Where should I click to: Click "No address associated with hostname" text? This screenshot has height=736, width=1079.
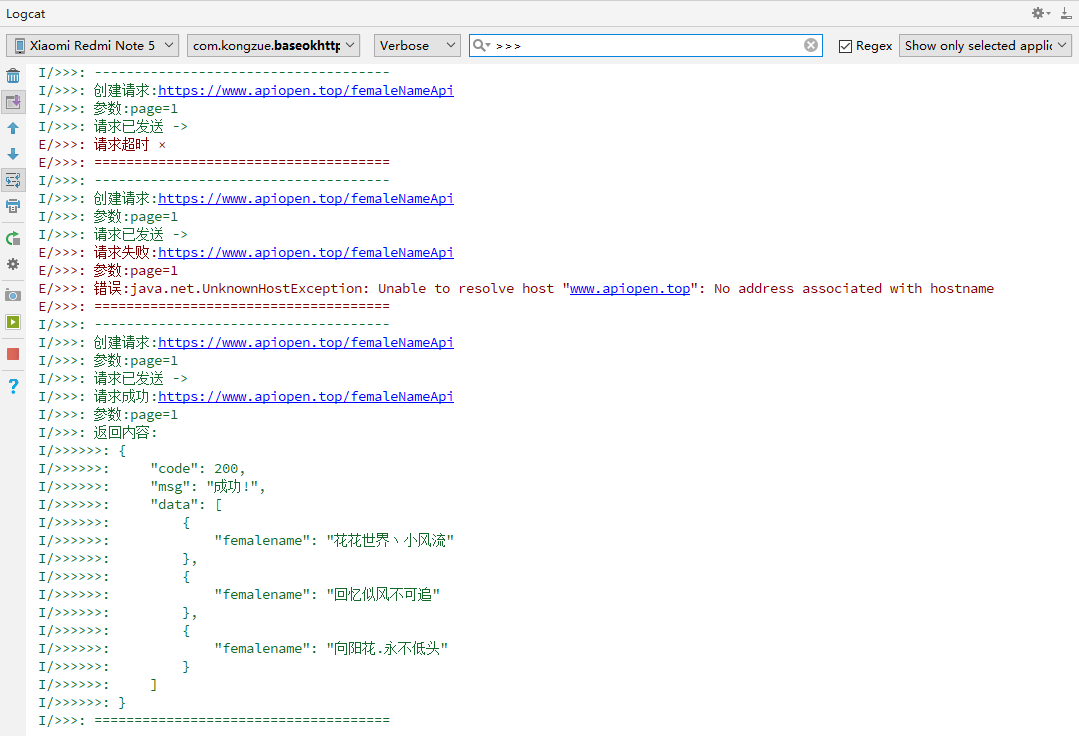(853, 288)
